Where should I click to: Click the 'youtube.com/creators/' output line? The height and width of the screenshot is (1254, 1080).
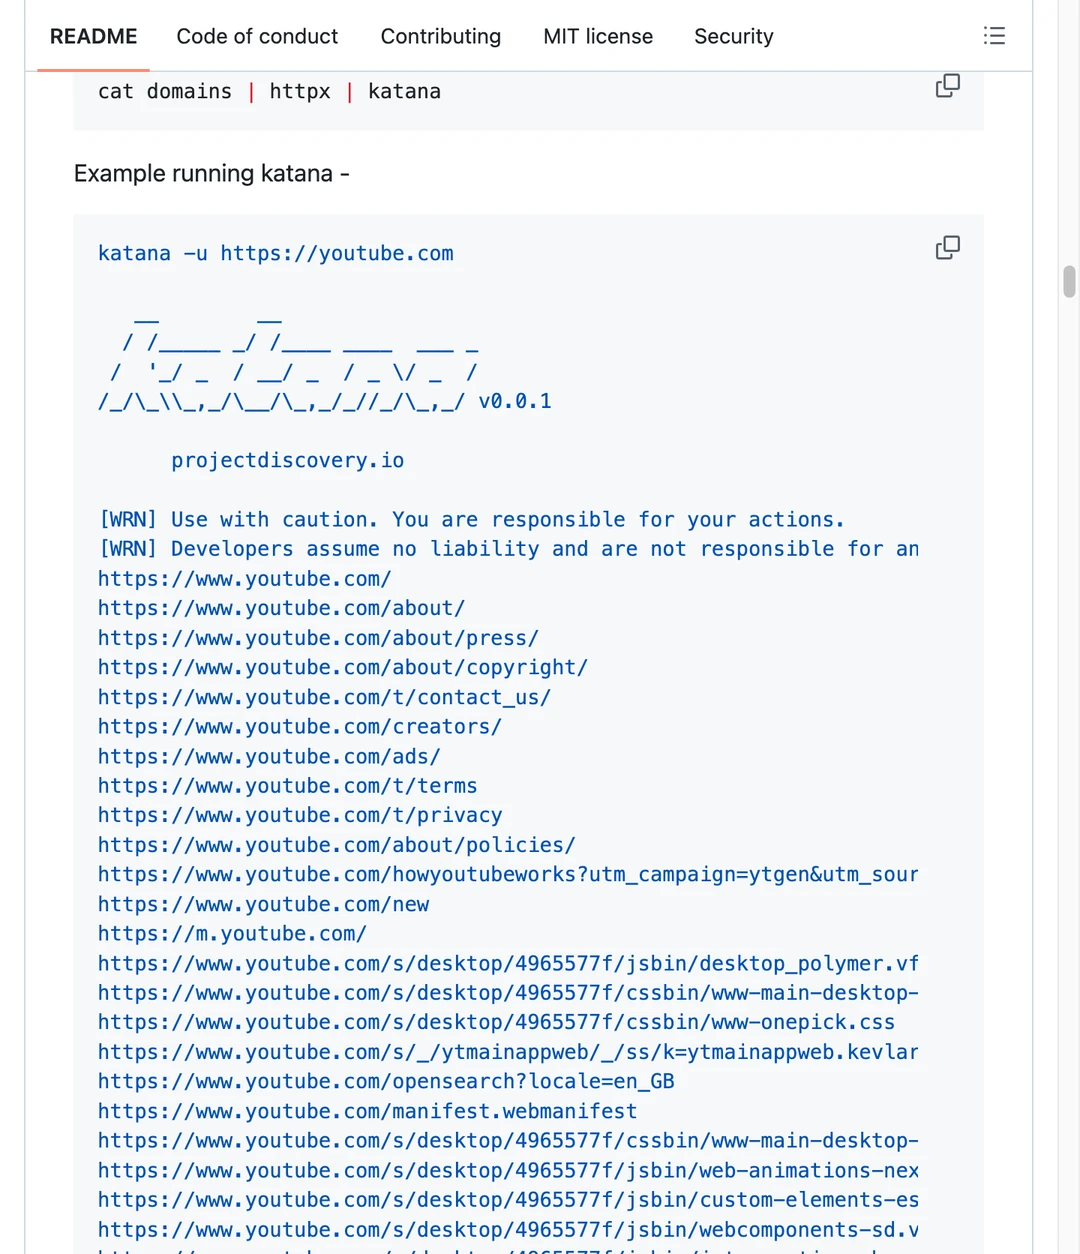[300, 726]
